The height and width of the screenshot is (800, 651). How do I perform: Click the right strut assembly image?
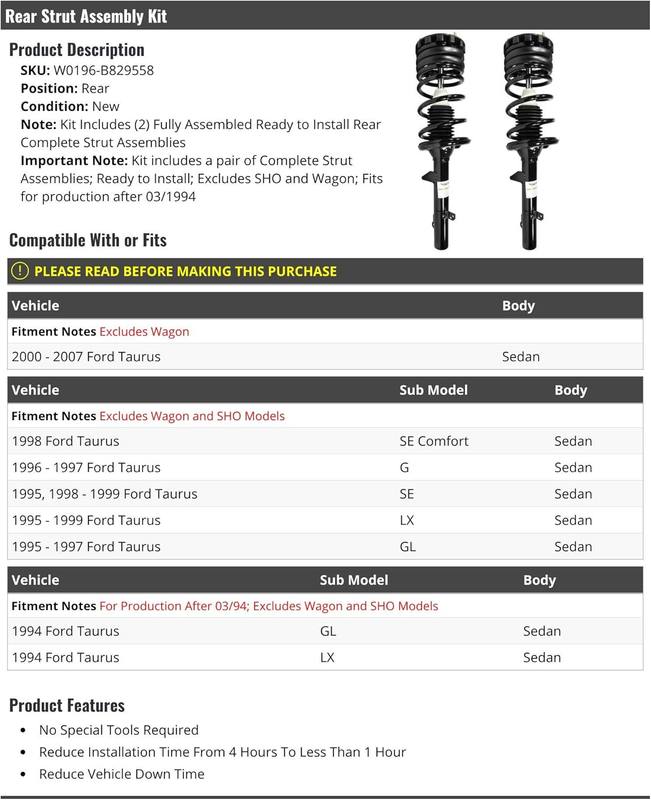click(x=531, y=142)
